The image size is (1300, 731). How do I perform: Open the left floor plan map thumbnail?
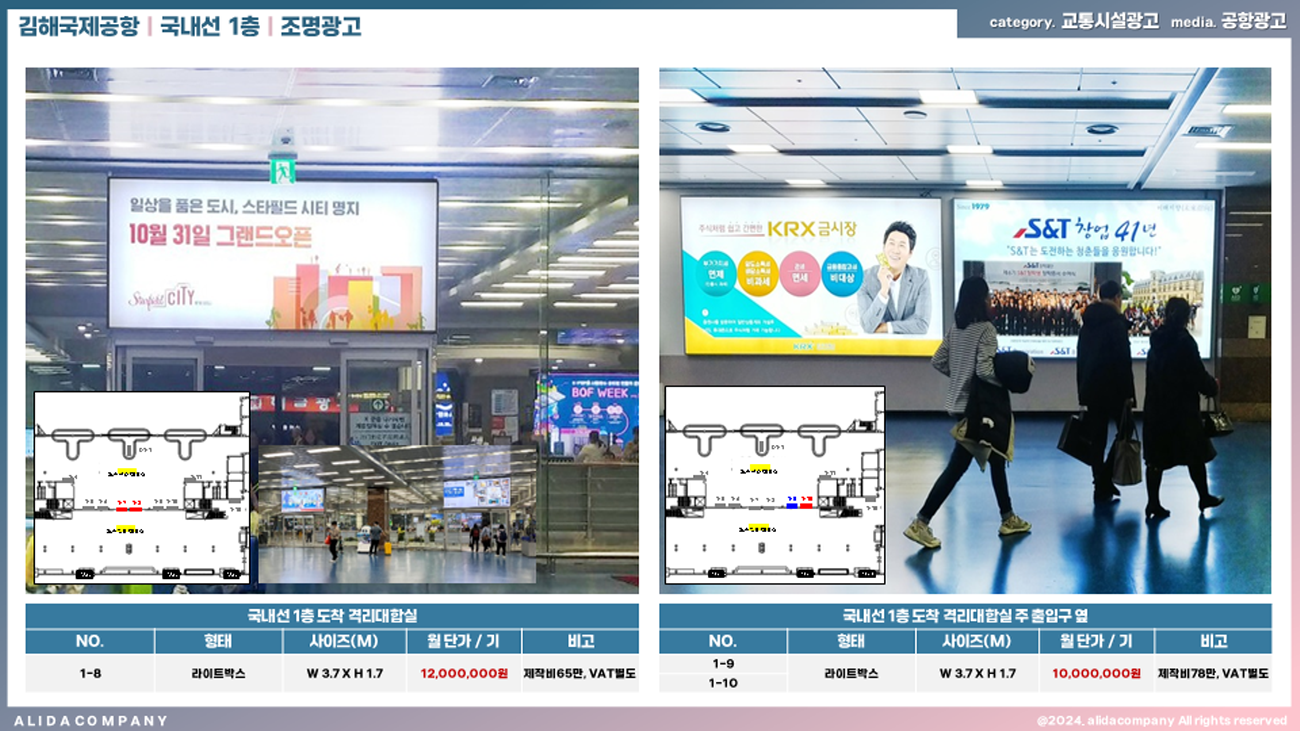[x=141, y=487]
